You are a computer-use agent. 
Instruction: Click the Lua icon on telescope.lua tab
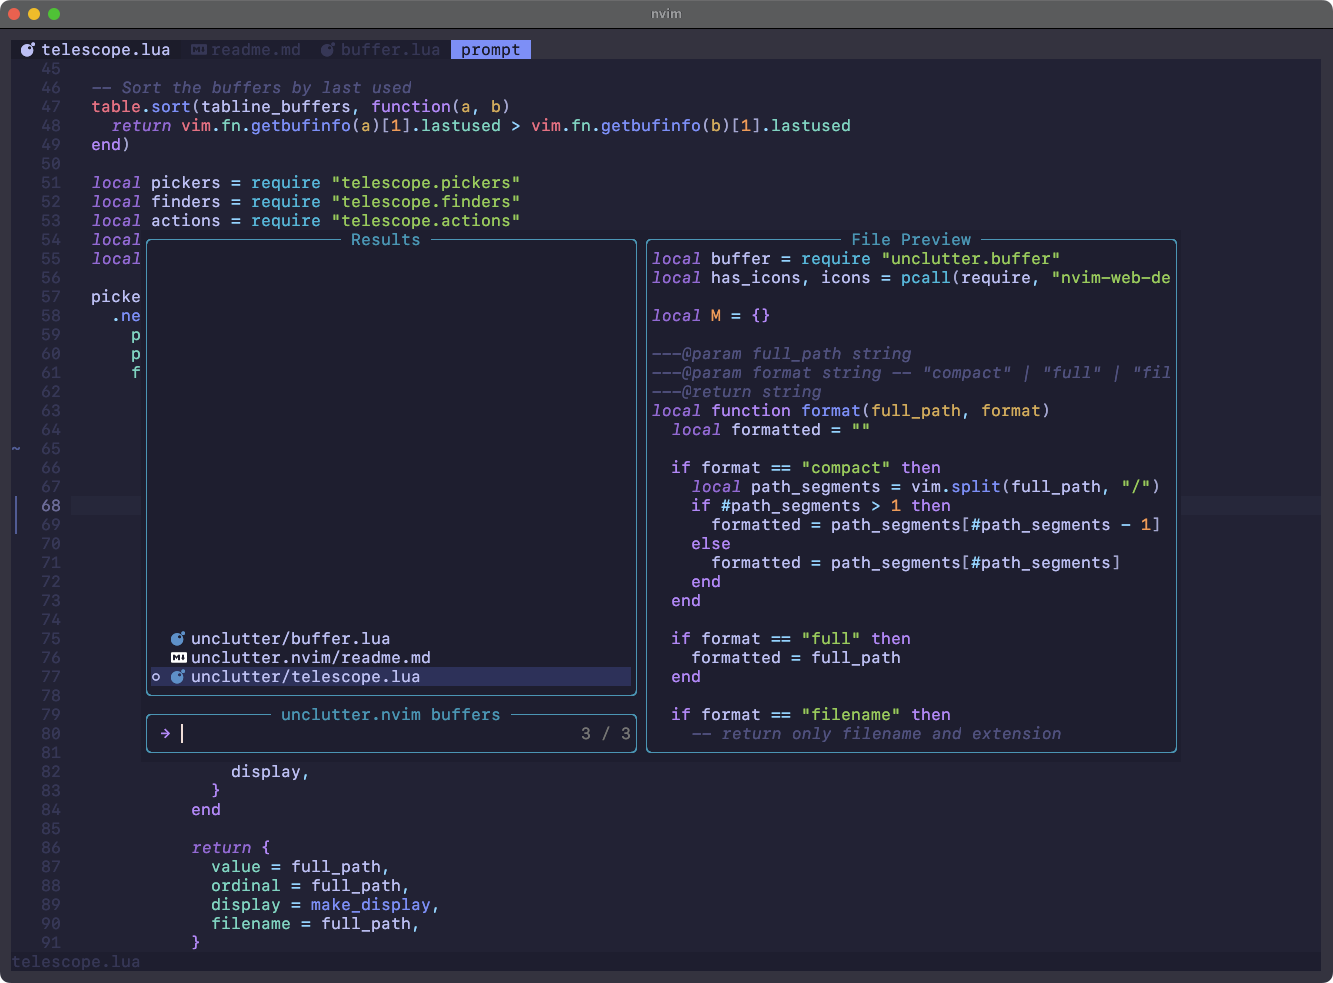pos(28,50)
